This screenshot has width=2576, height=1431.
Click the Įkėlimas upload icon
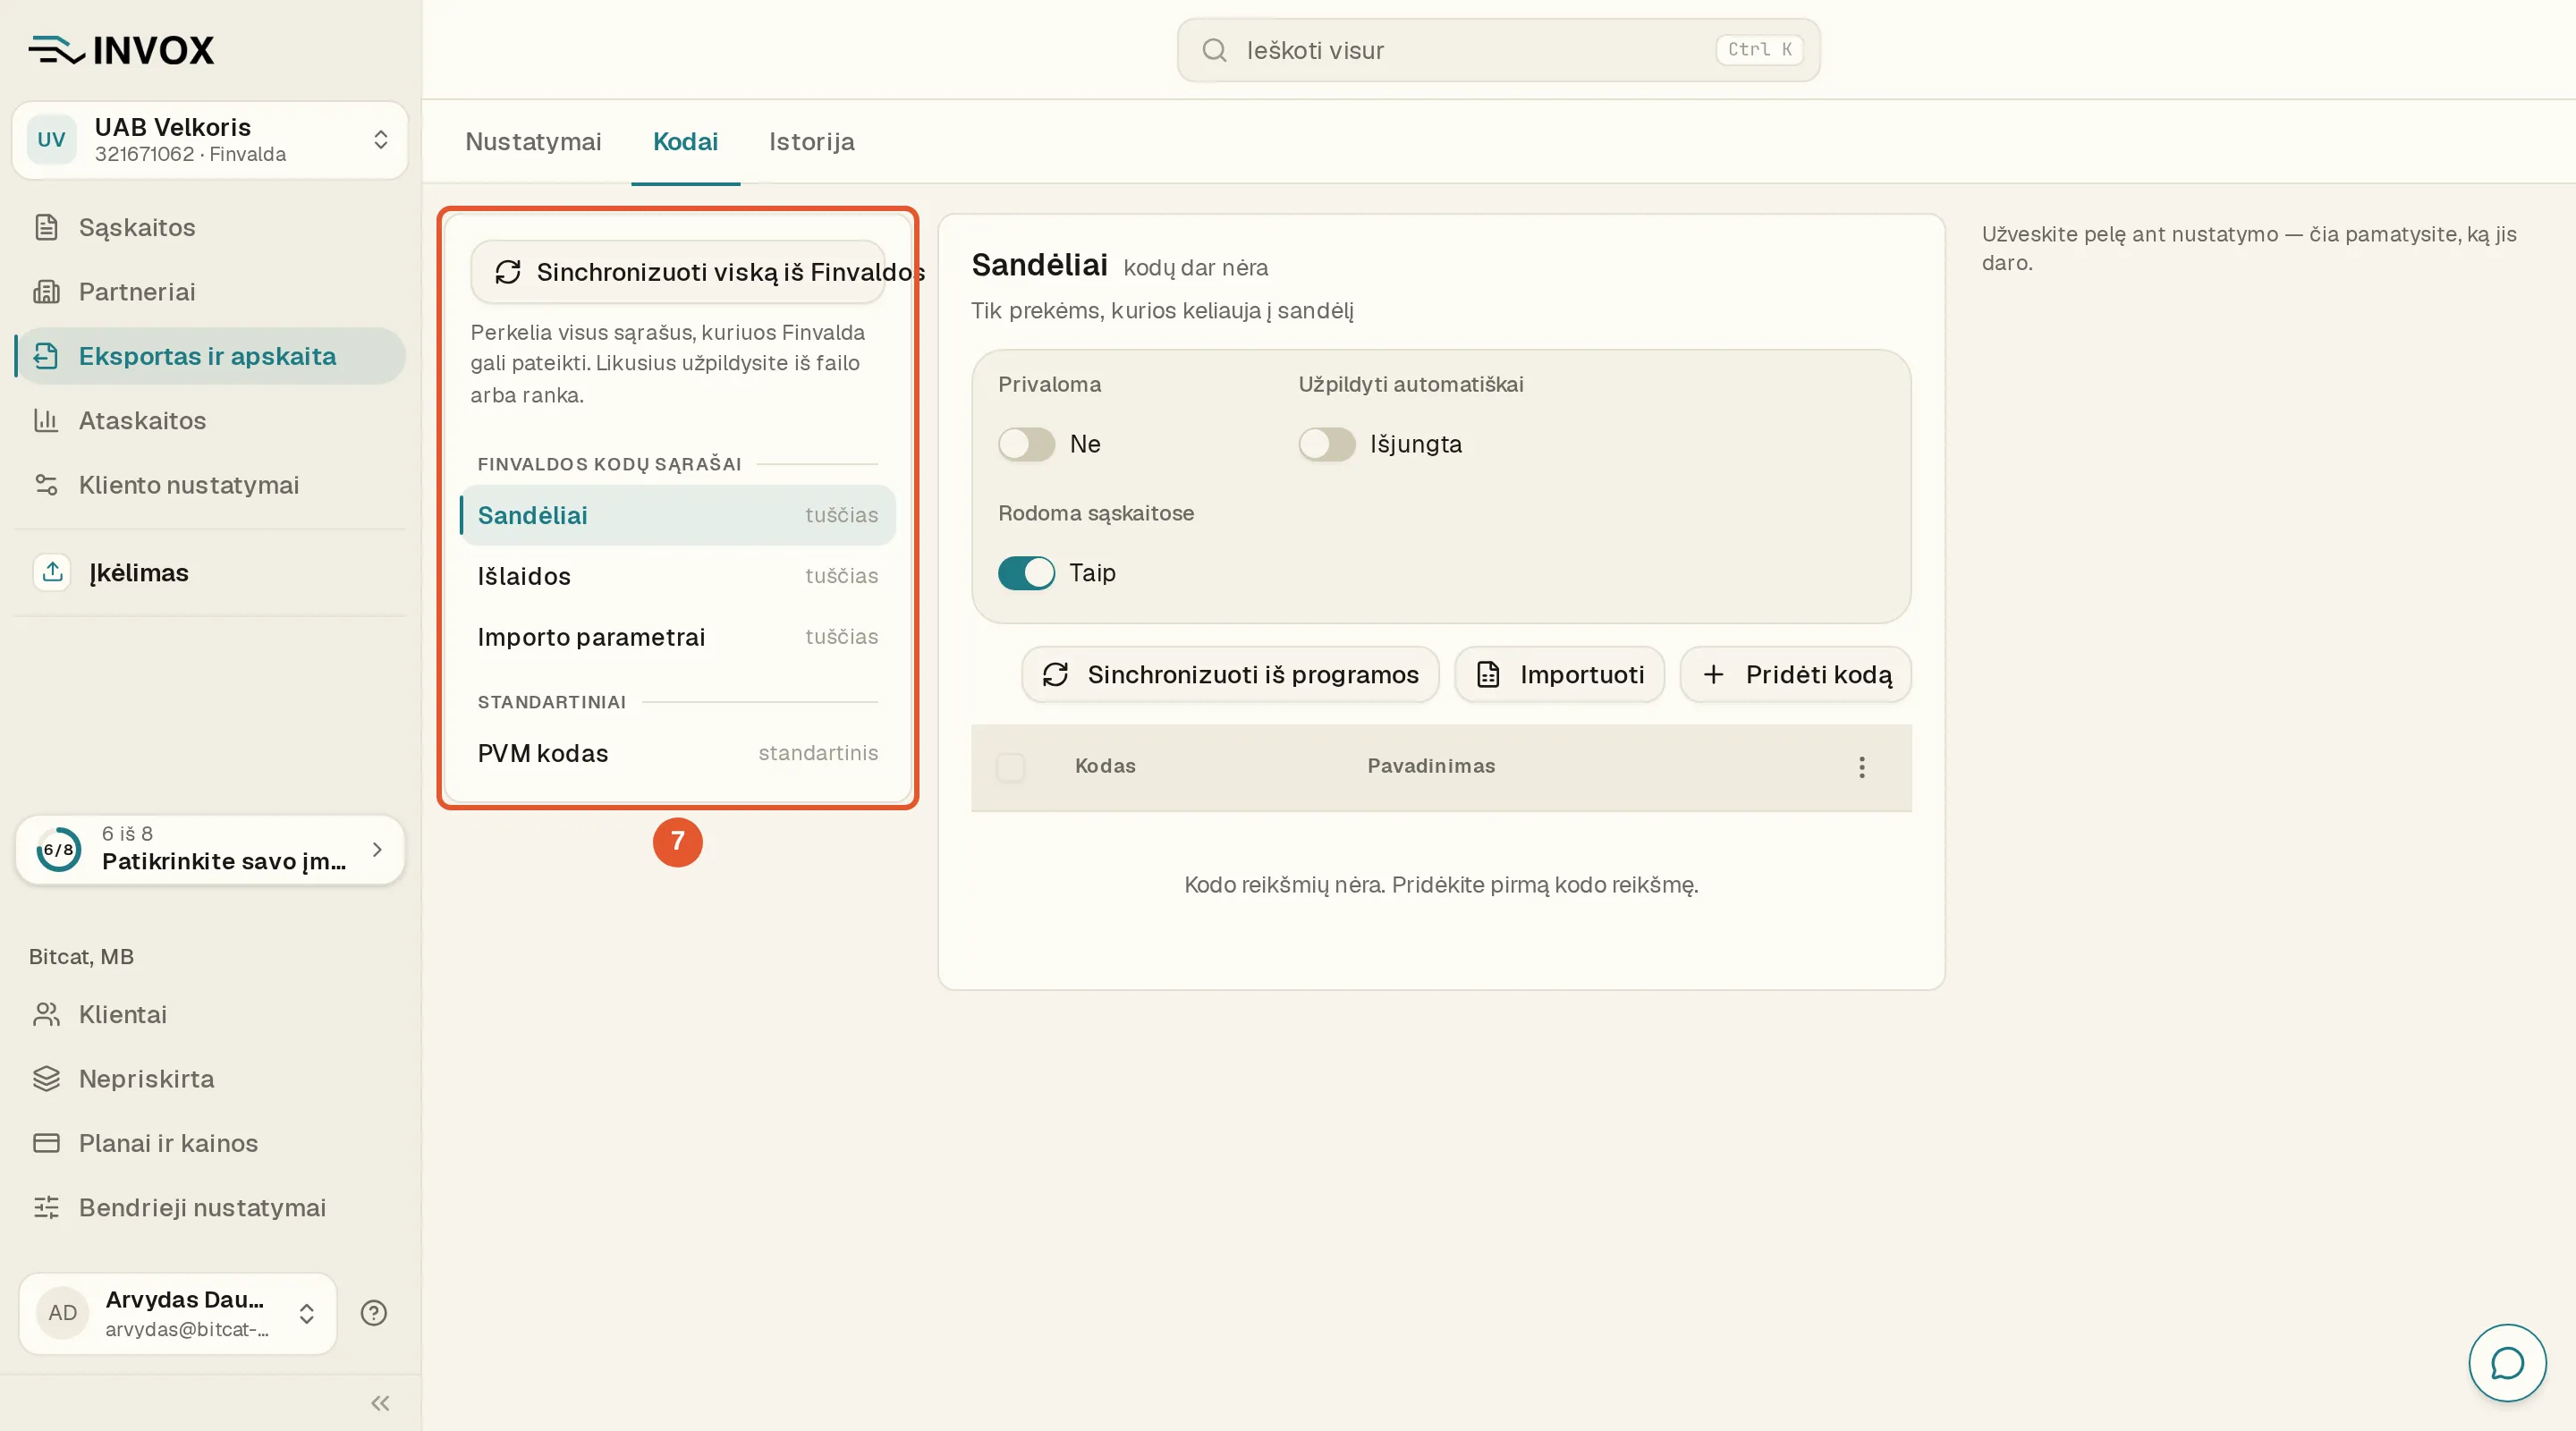pos(52,572)
